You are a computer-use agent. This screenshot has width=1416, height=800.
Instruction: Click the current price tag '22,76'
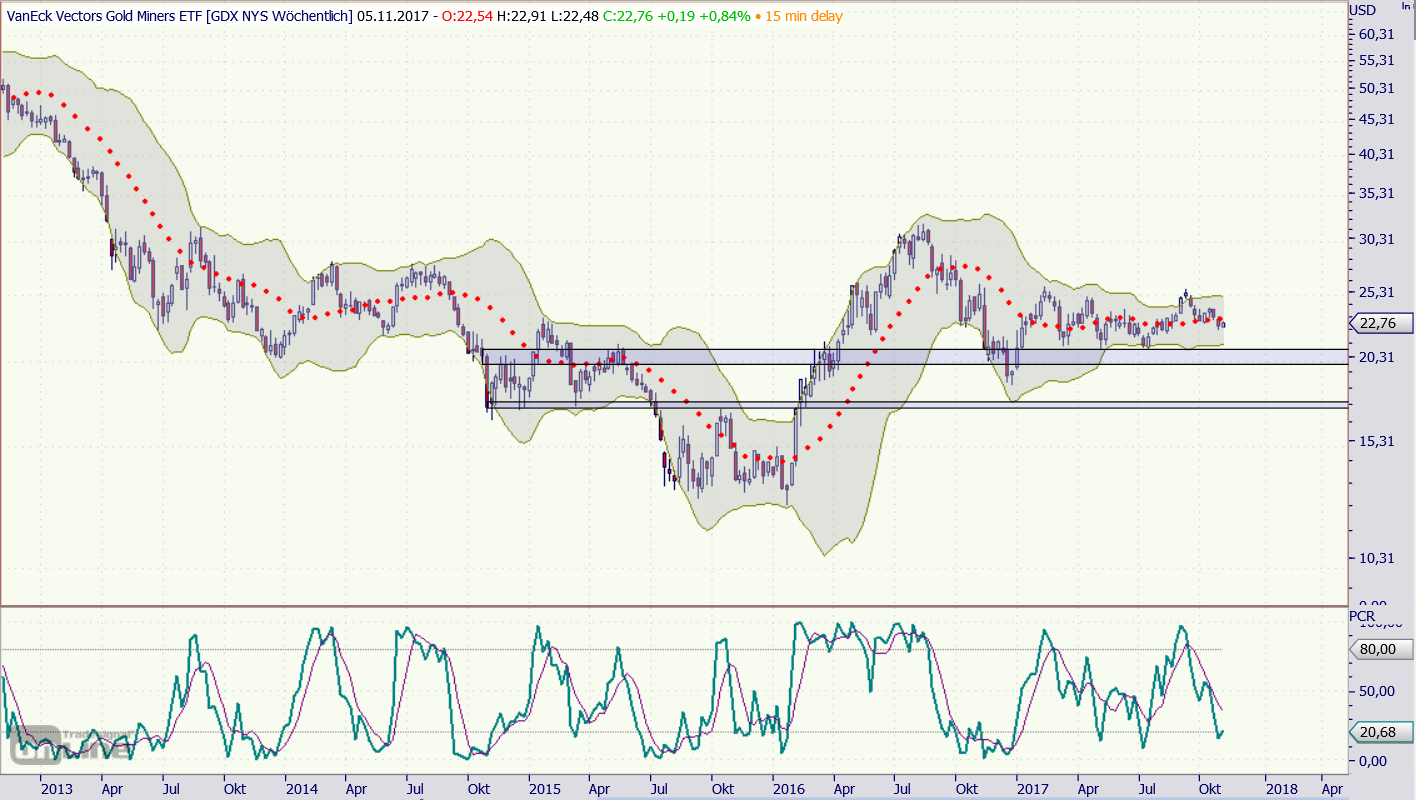[1380, 323]
